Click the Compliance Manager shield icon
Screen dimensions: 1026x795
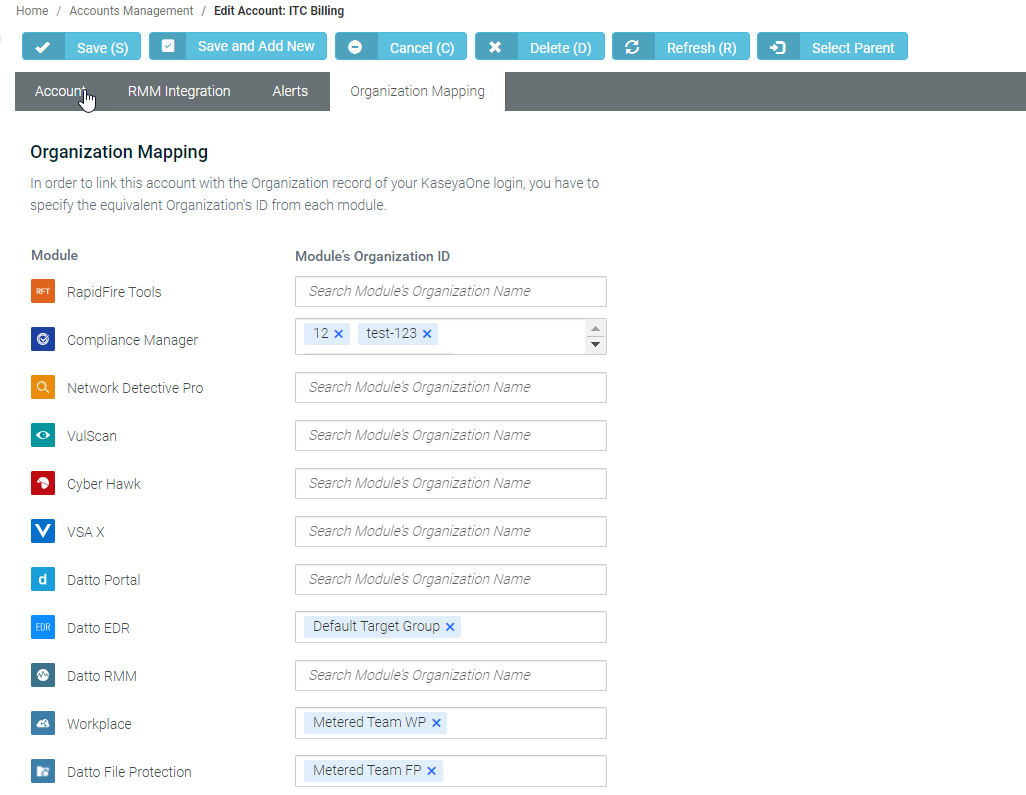[x=42, y=339]
